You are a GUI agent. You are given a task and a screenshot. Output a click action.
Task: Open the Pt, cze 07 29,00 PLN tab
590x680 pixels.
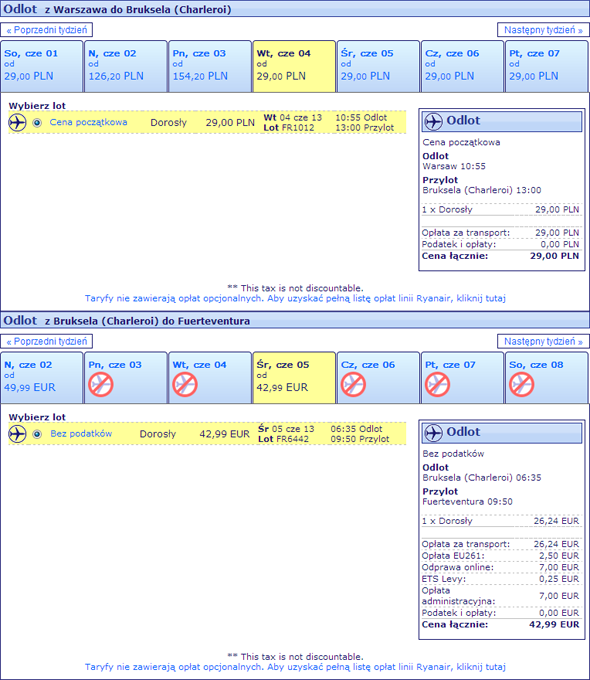point(547,66)
